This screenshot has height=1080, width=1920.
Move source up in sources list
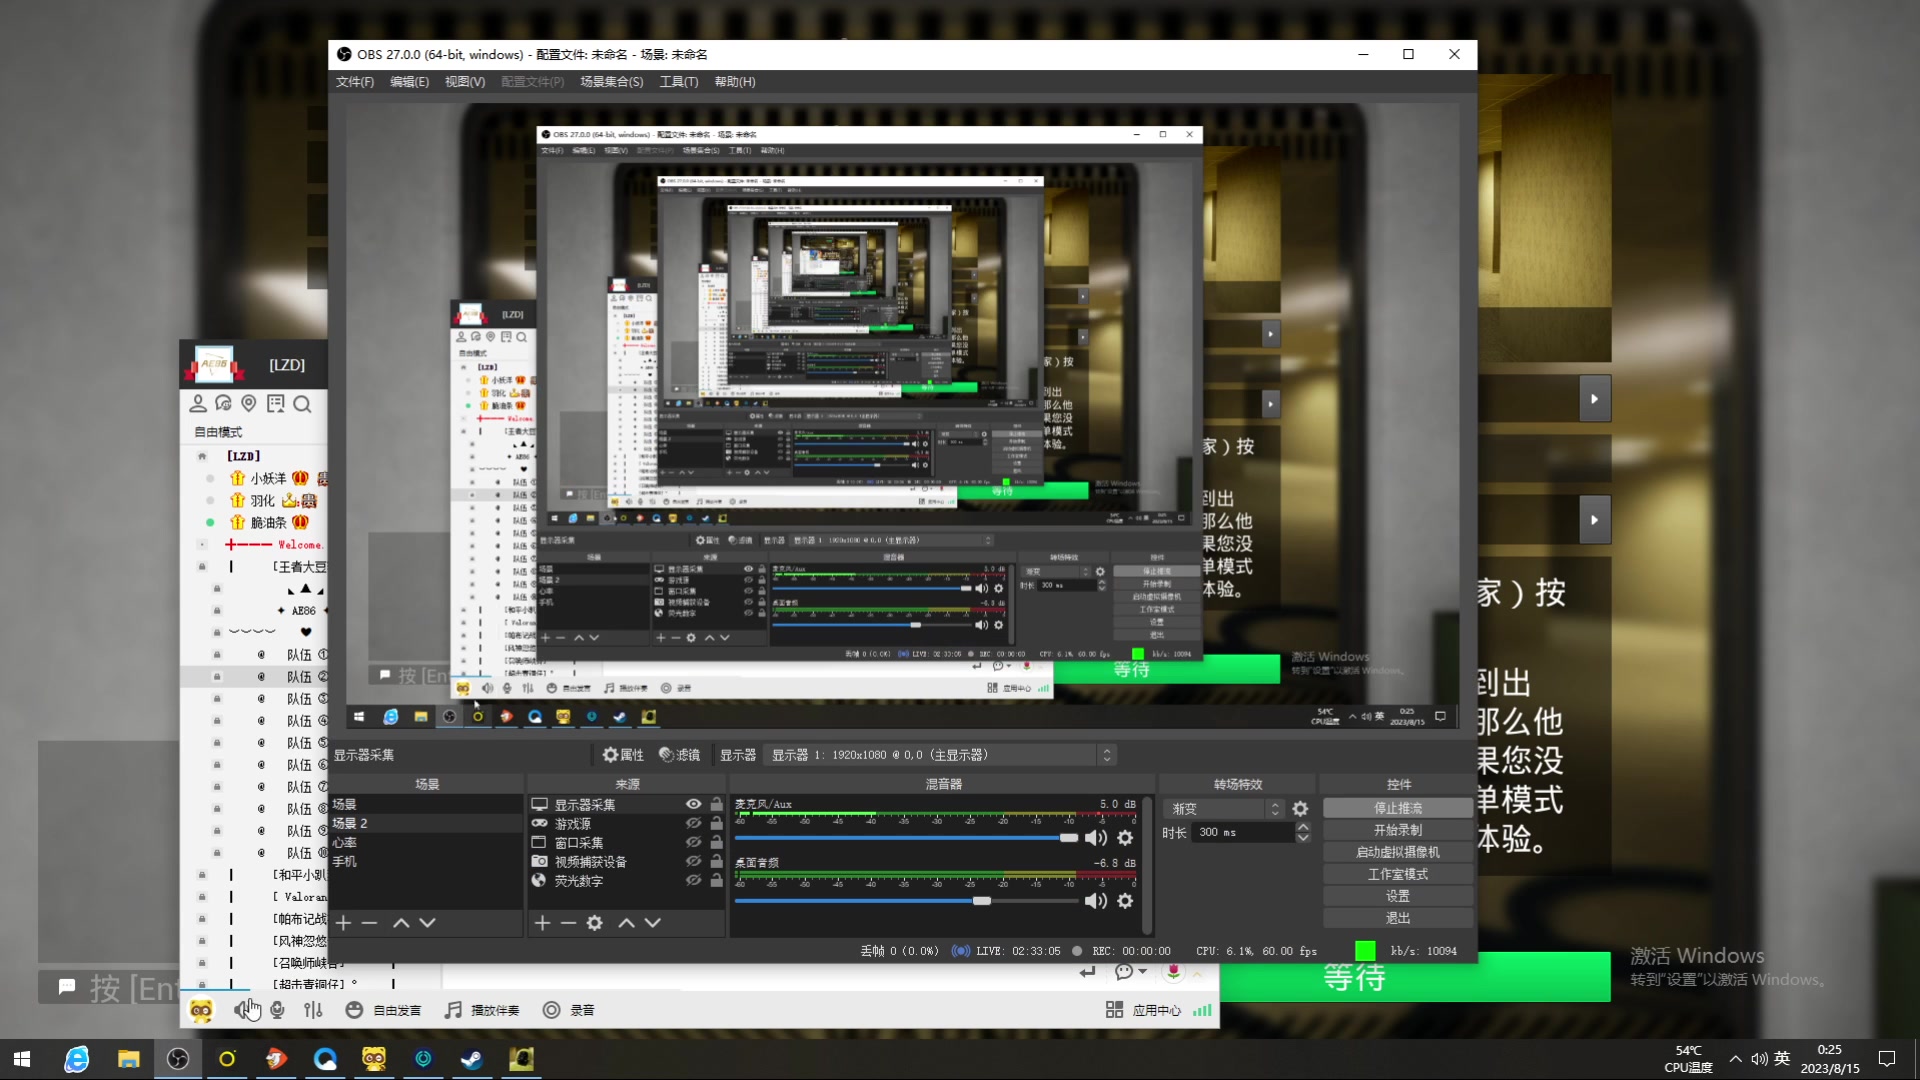pos(627,923)
